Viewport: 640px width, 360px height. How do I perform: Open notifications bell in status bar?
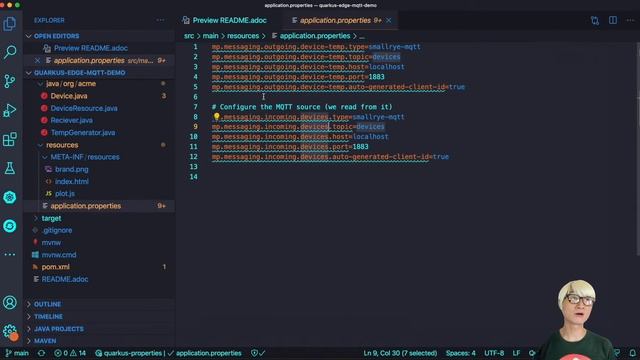pos(632,353)
